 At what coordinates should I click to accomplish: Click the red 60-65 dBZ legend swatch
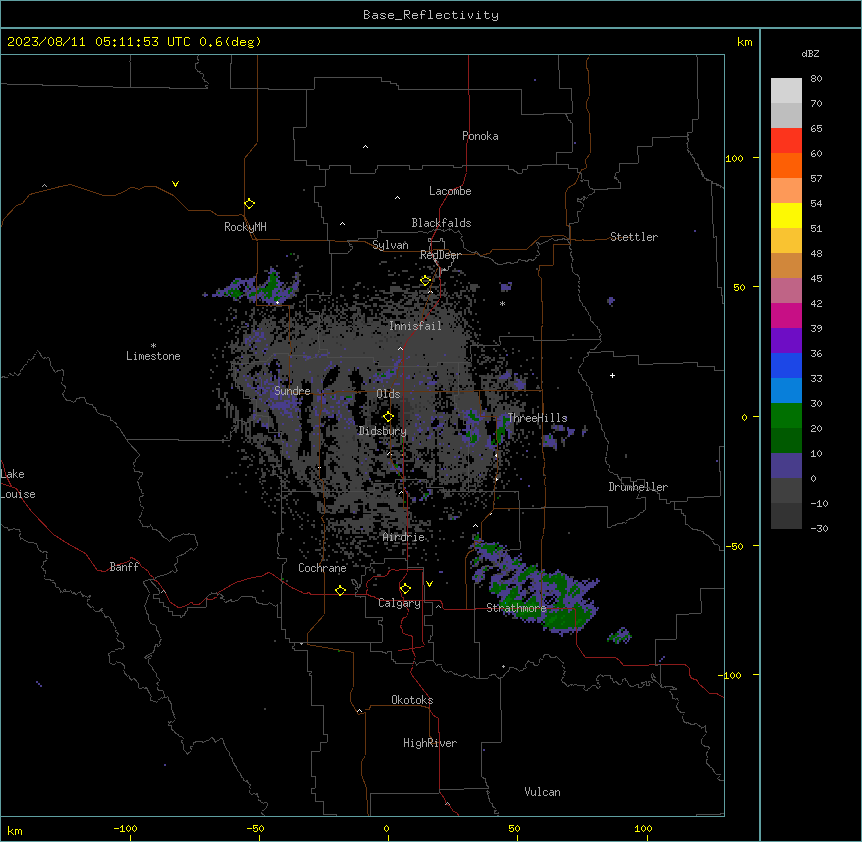tap(786, 140)
